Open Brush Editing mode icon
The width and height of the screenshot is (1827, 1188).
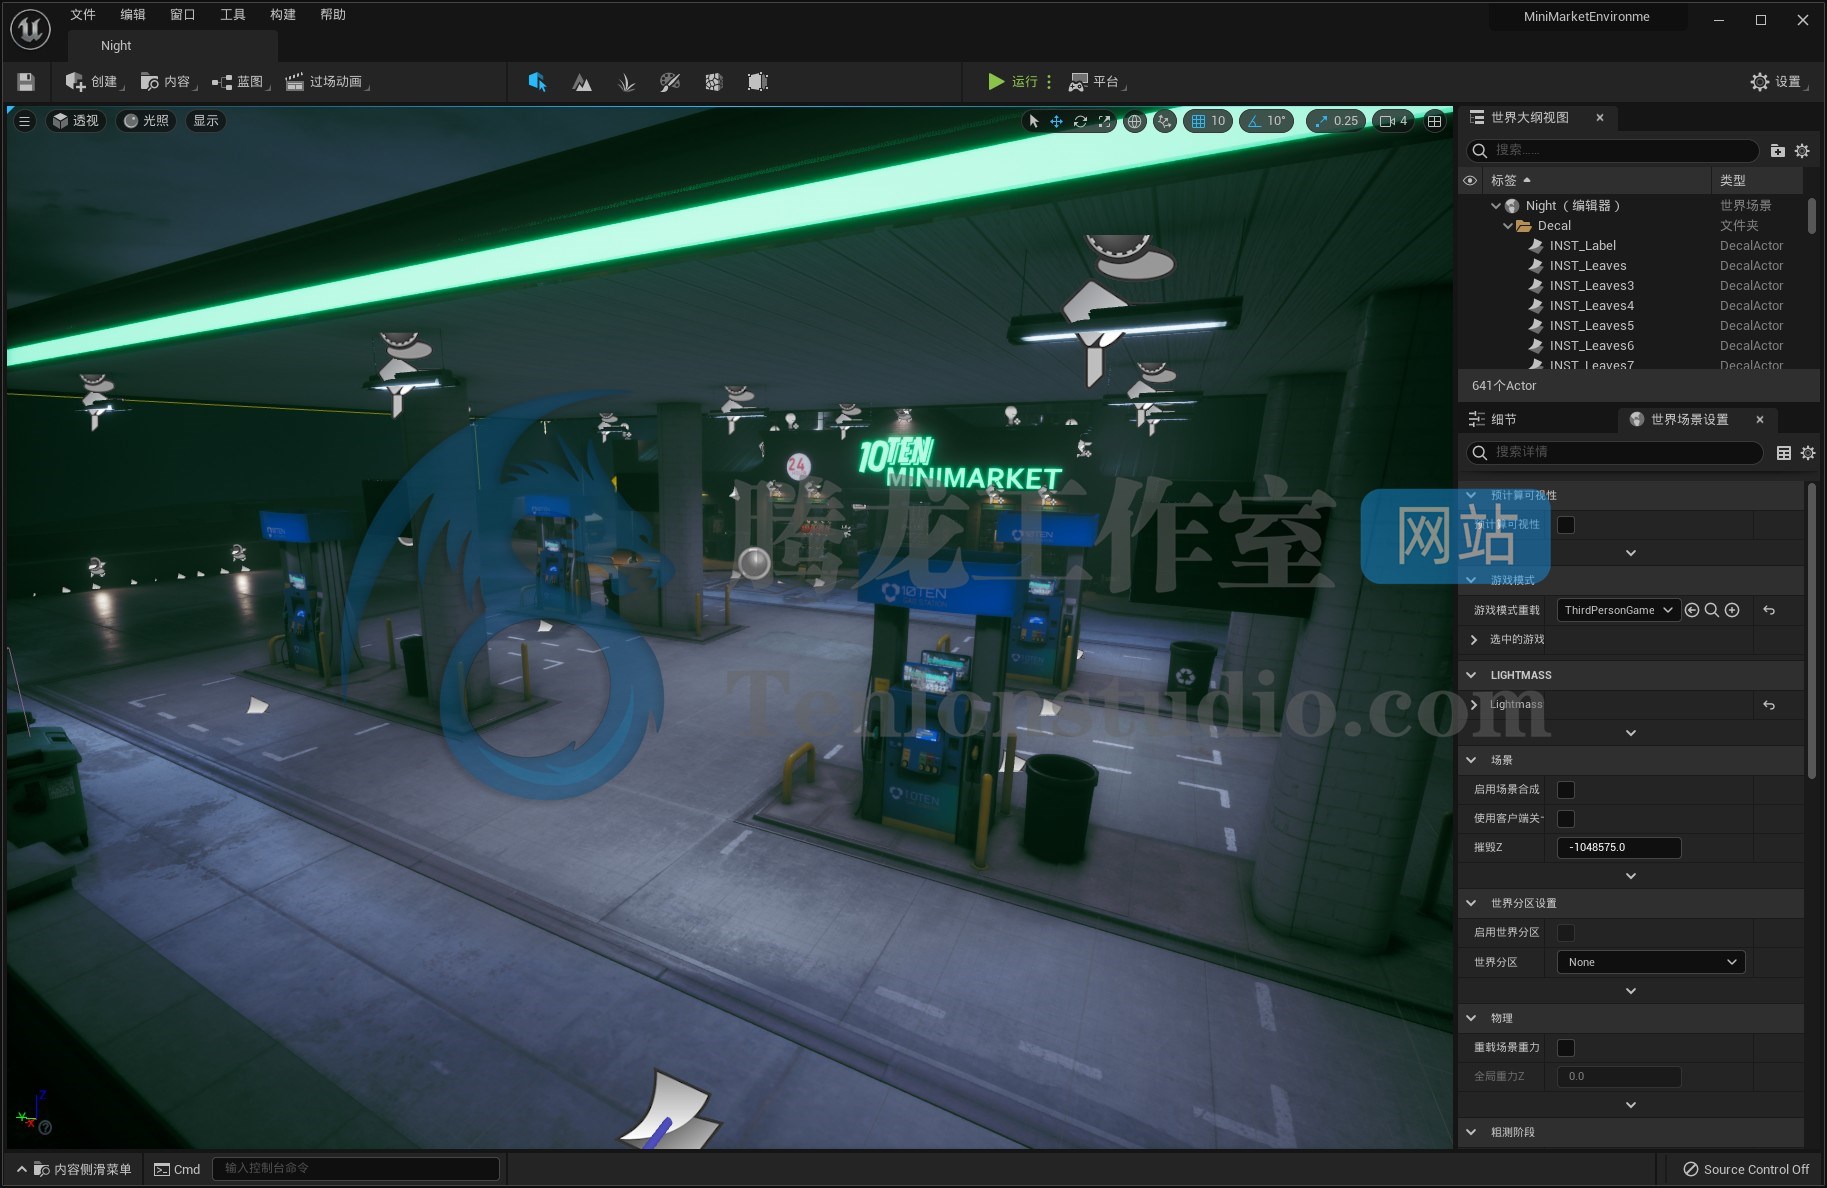[x=758, y=82]
